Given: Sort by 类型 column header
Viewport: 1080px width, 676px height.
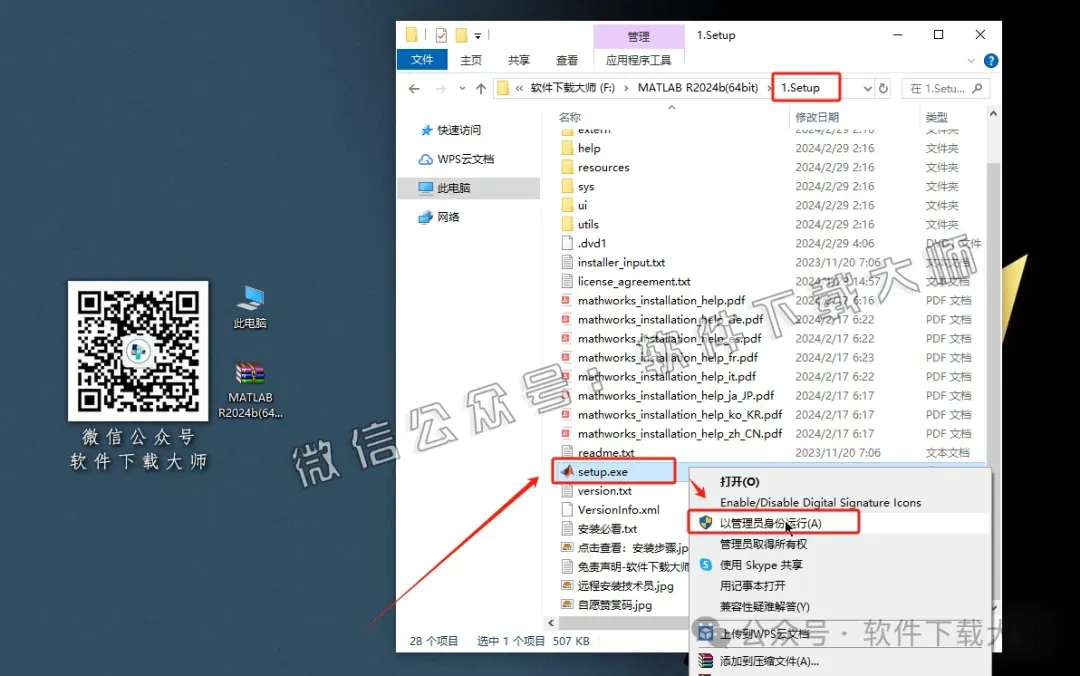Looking at the screenshot, I should [936, 117].
